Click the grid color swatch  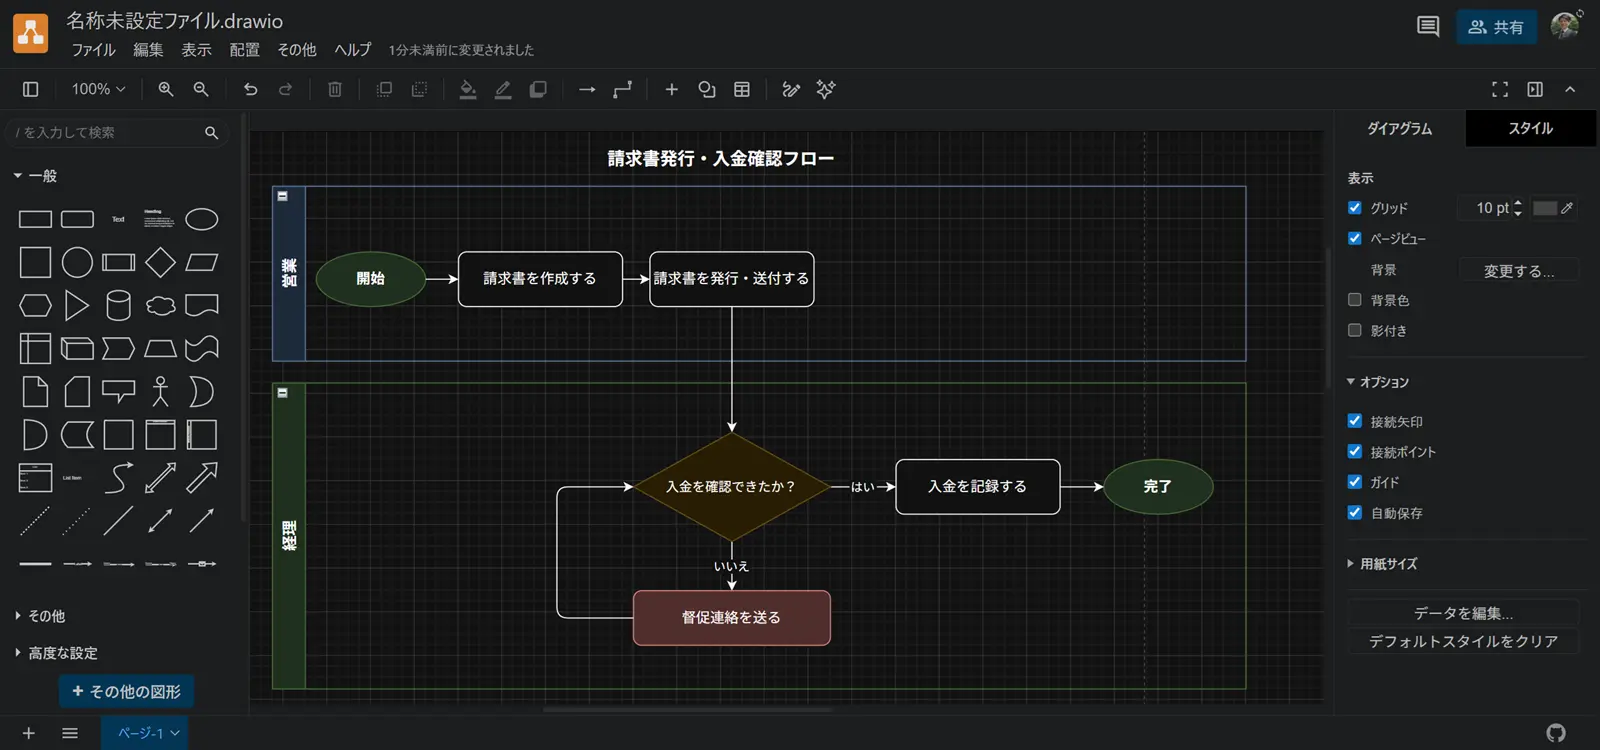1545,208
